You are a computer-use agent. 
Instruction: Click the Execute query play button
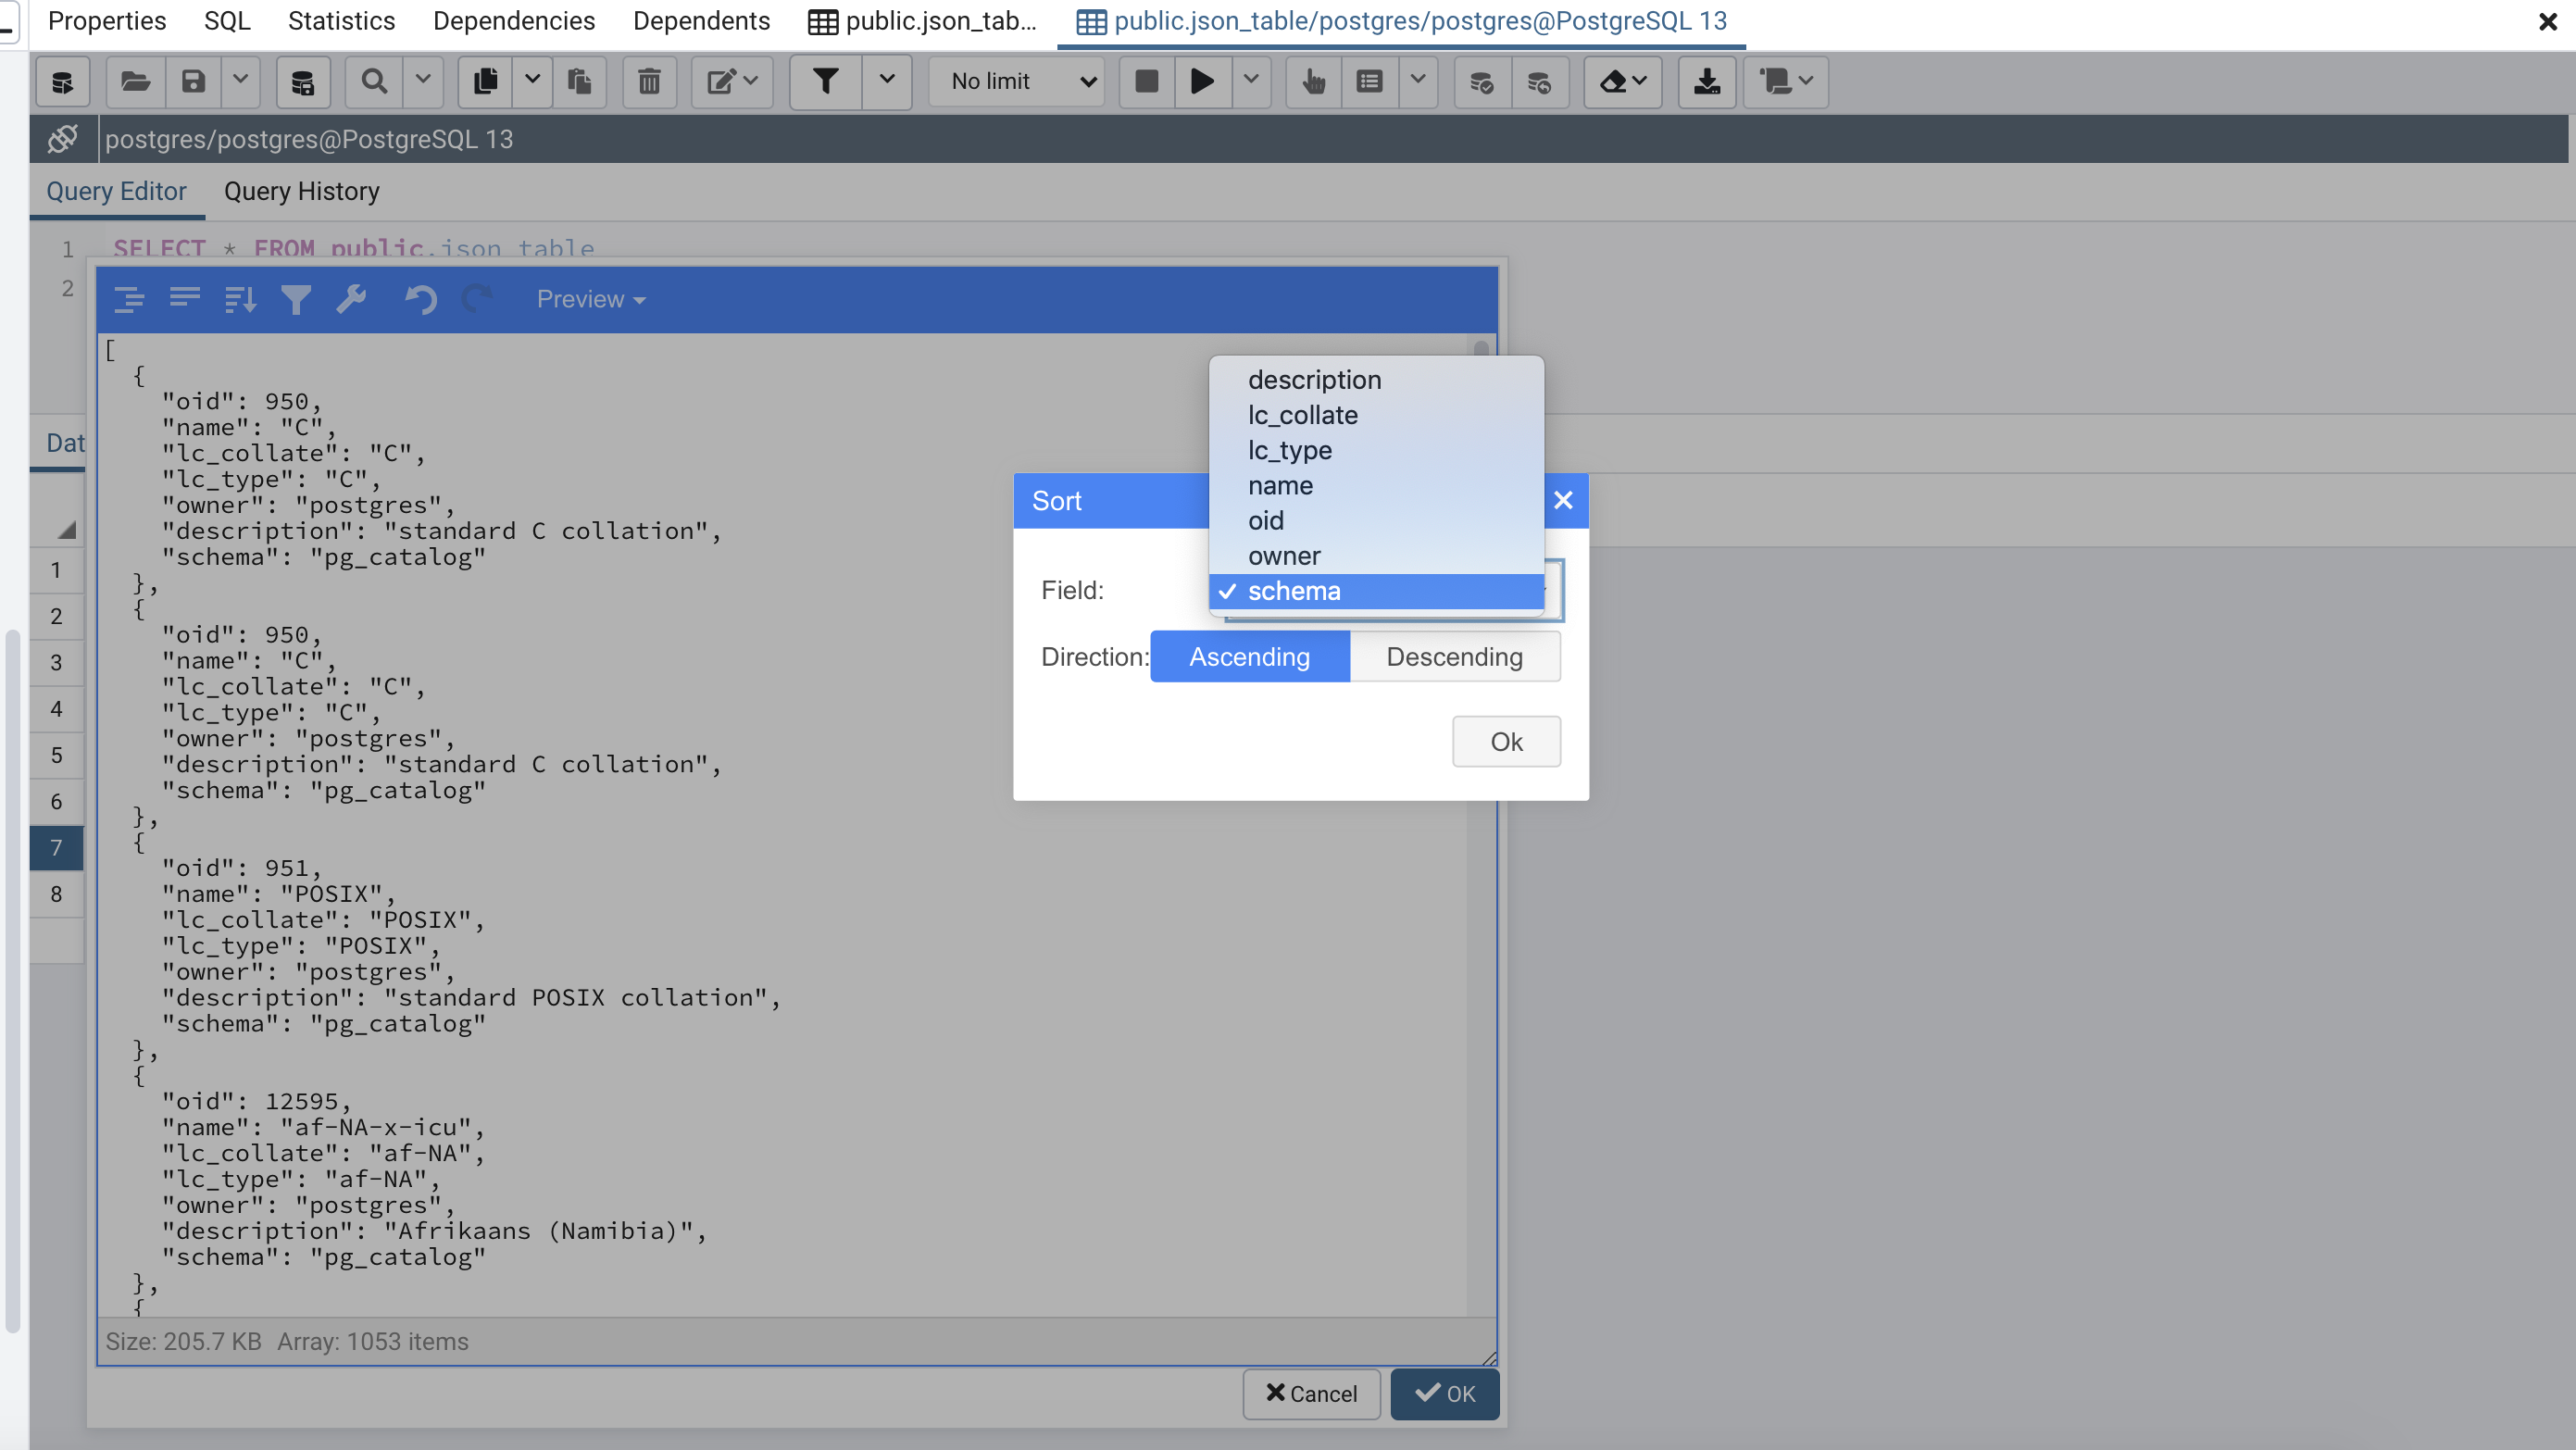click(x=1202, y=81)
